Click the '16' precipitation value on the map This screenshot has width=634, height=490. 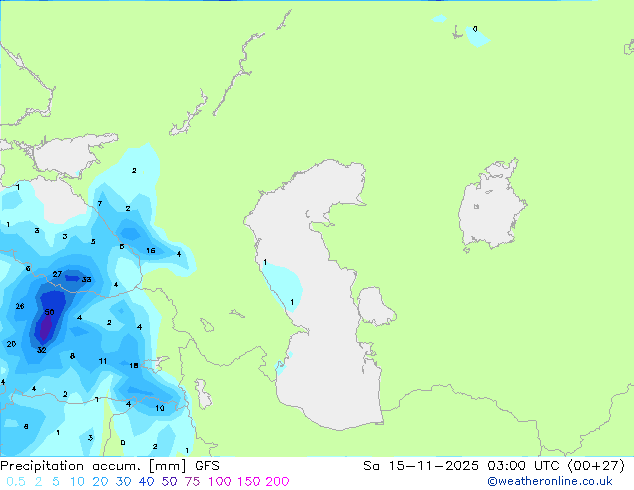(x=151, y=251)
